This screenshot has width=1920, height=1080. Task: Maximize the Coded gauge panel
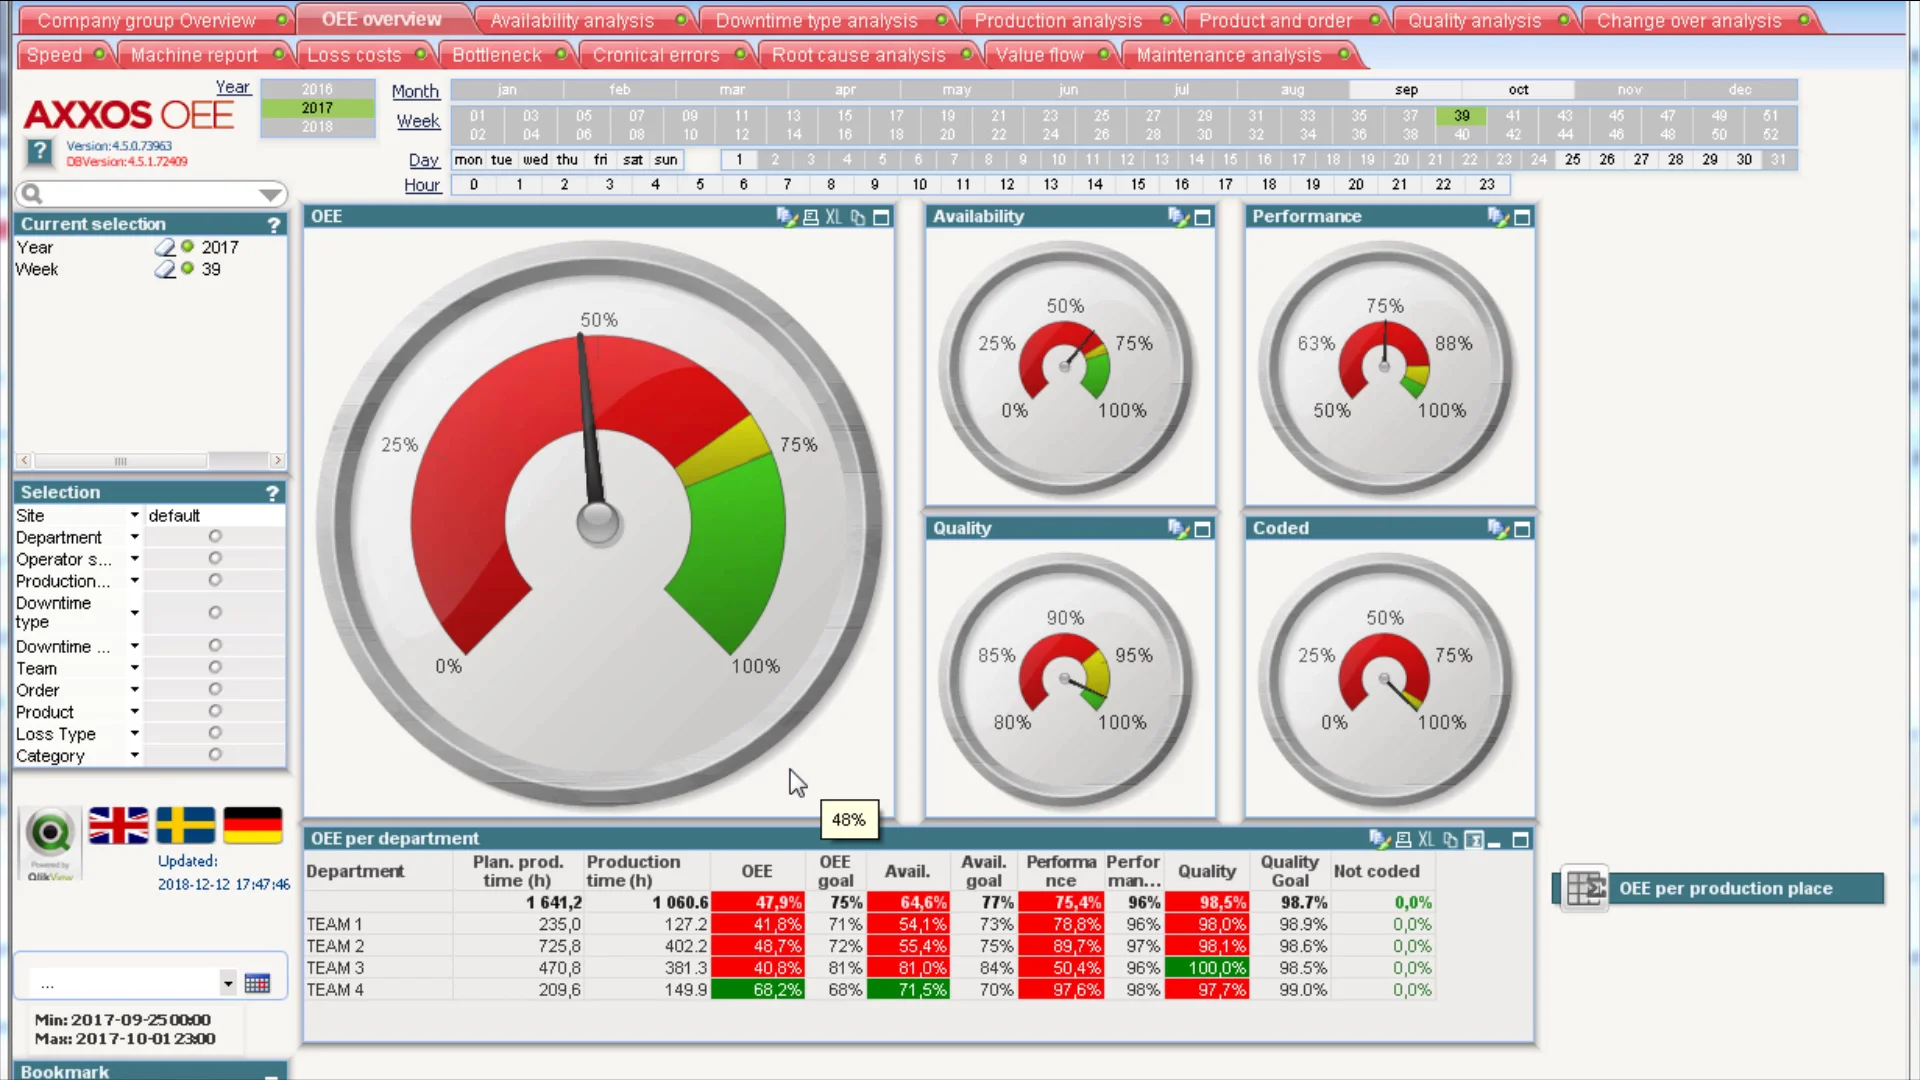tap(1522, 529)
